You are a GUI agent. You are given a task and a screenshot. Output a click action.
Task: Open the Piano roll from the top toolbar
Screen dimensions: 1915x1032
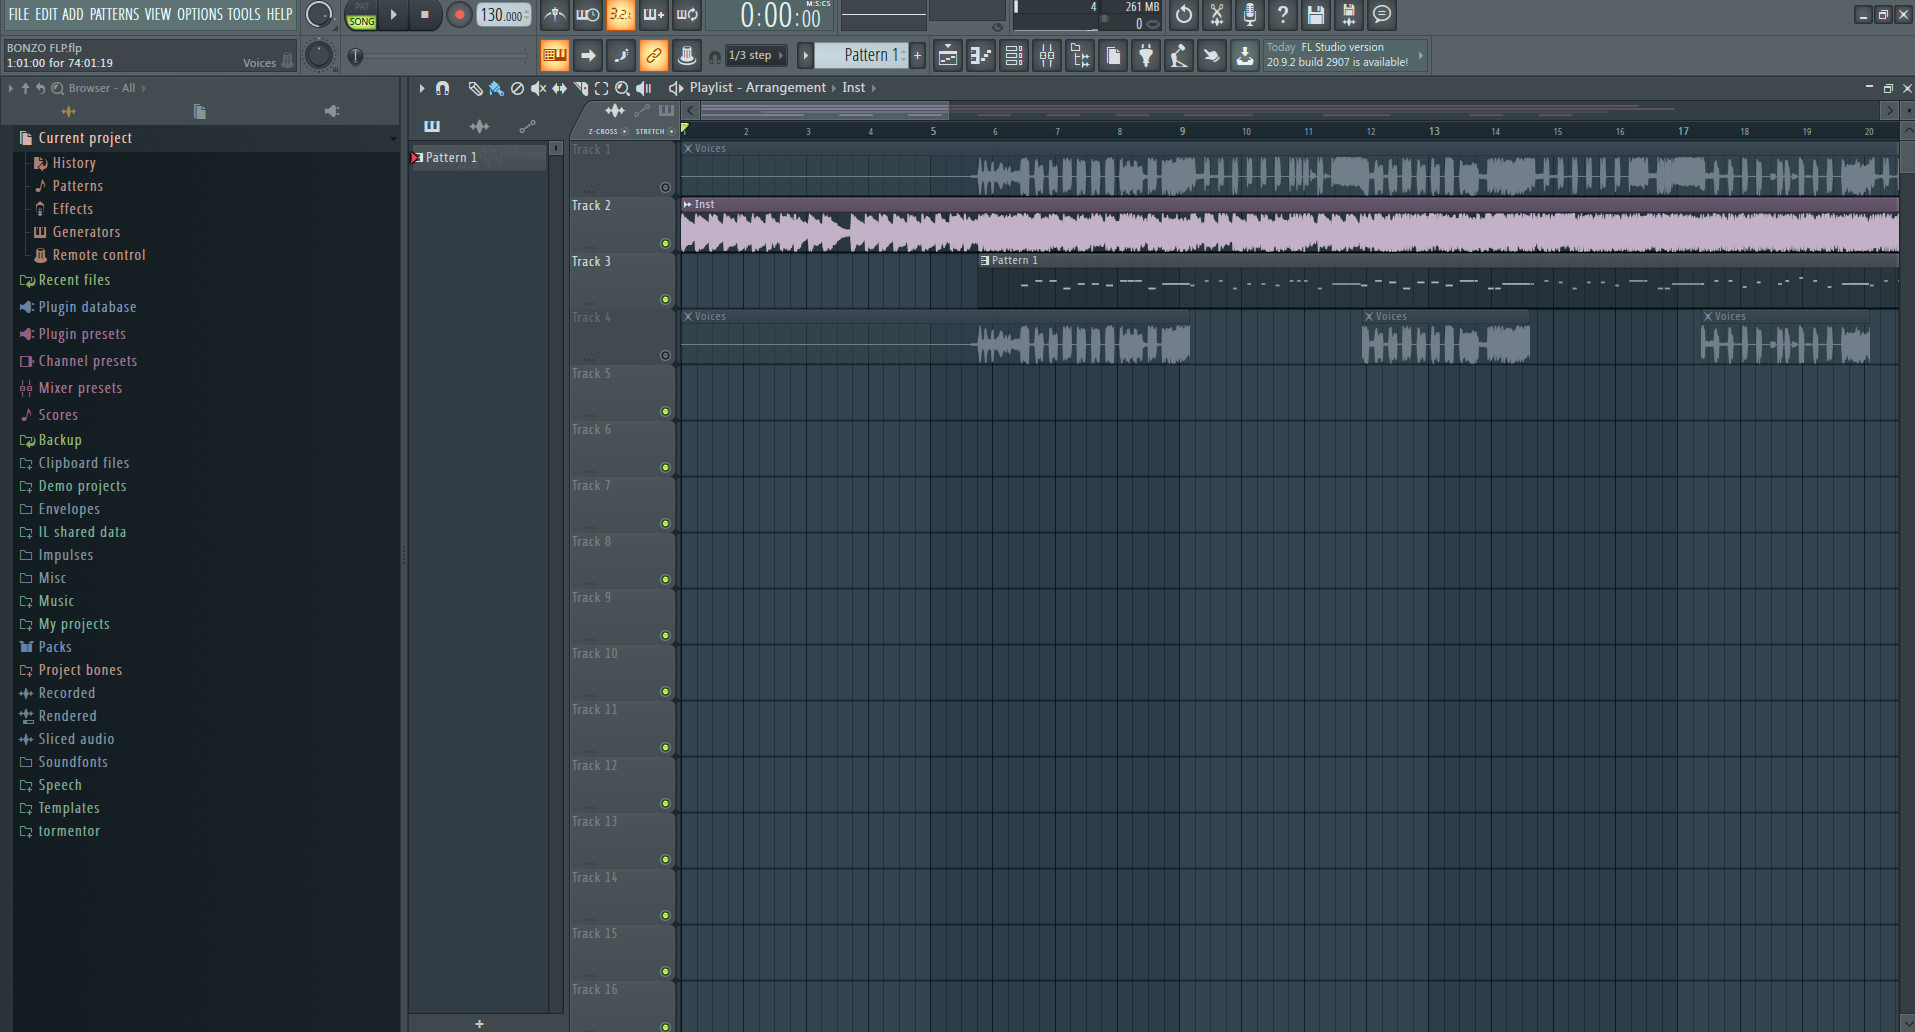980,56
